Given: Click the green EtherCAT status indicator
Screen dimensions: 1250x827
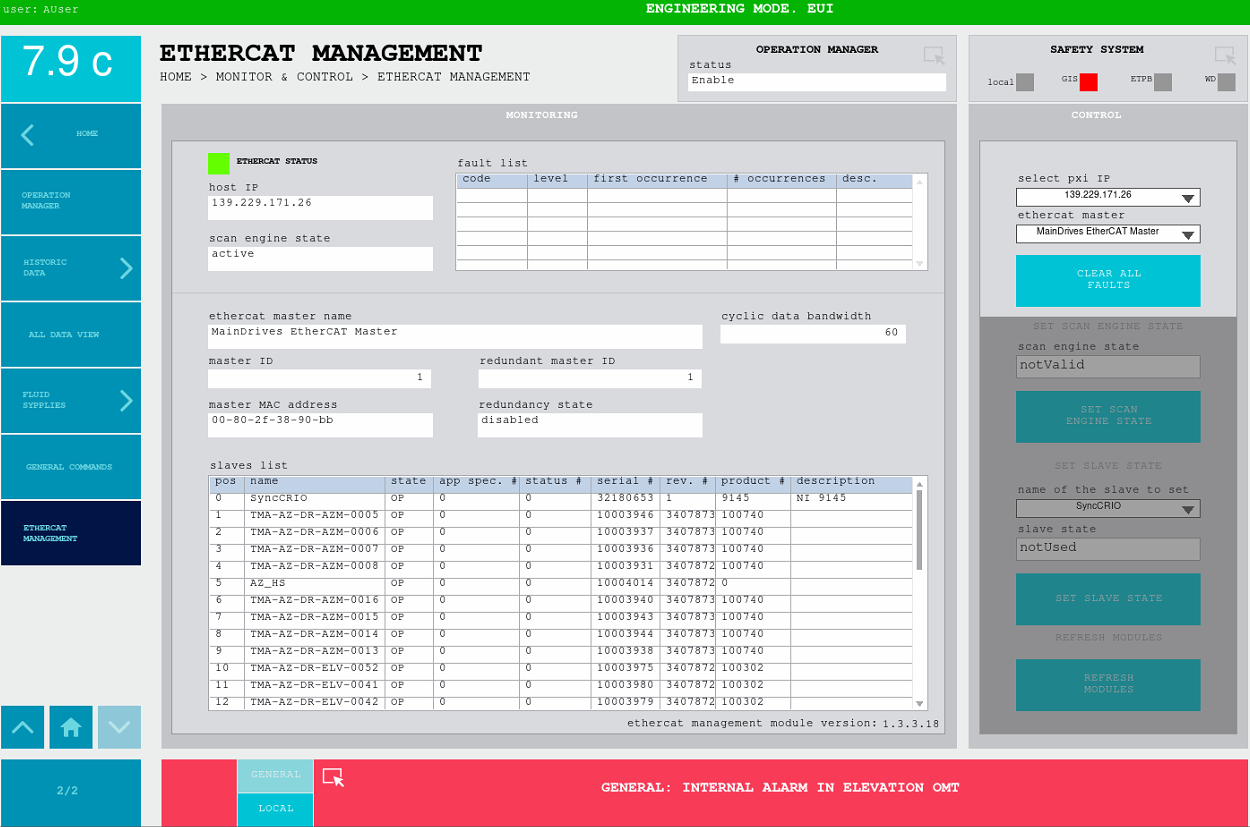Looking at the screenshot, I should 218,162.
